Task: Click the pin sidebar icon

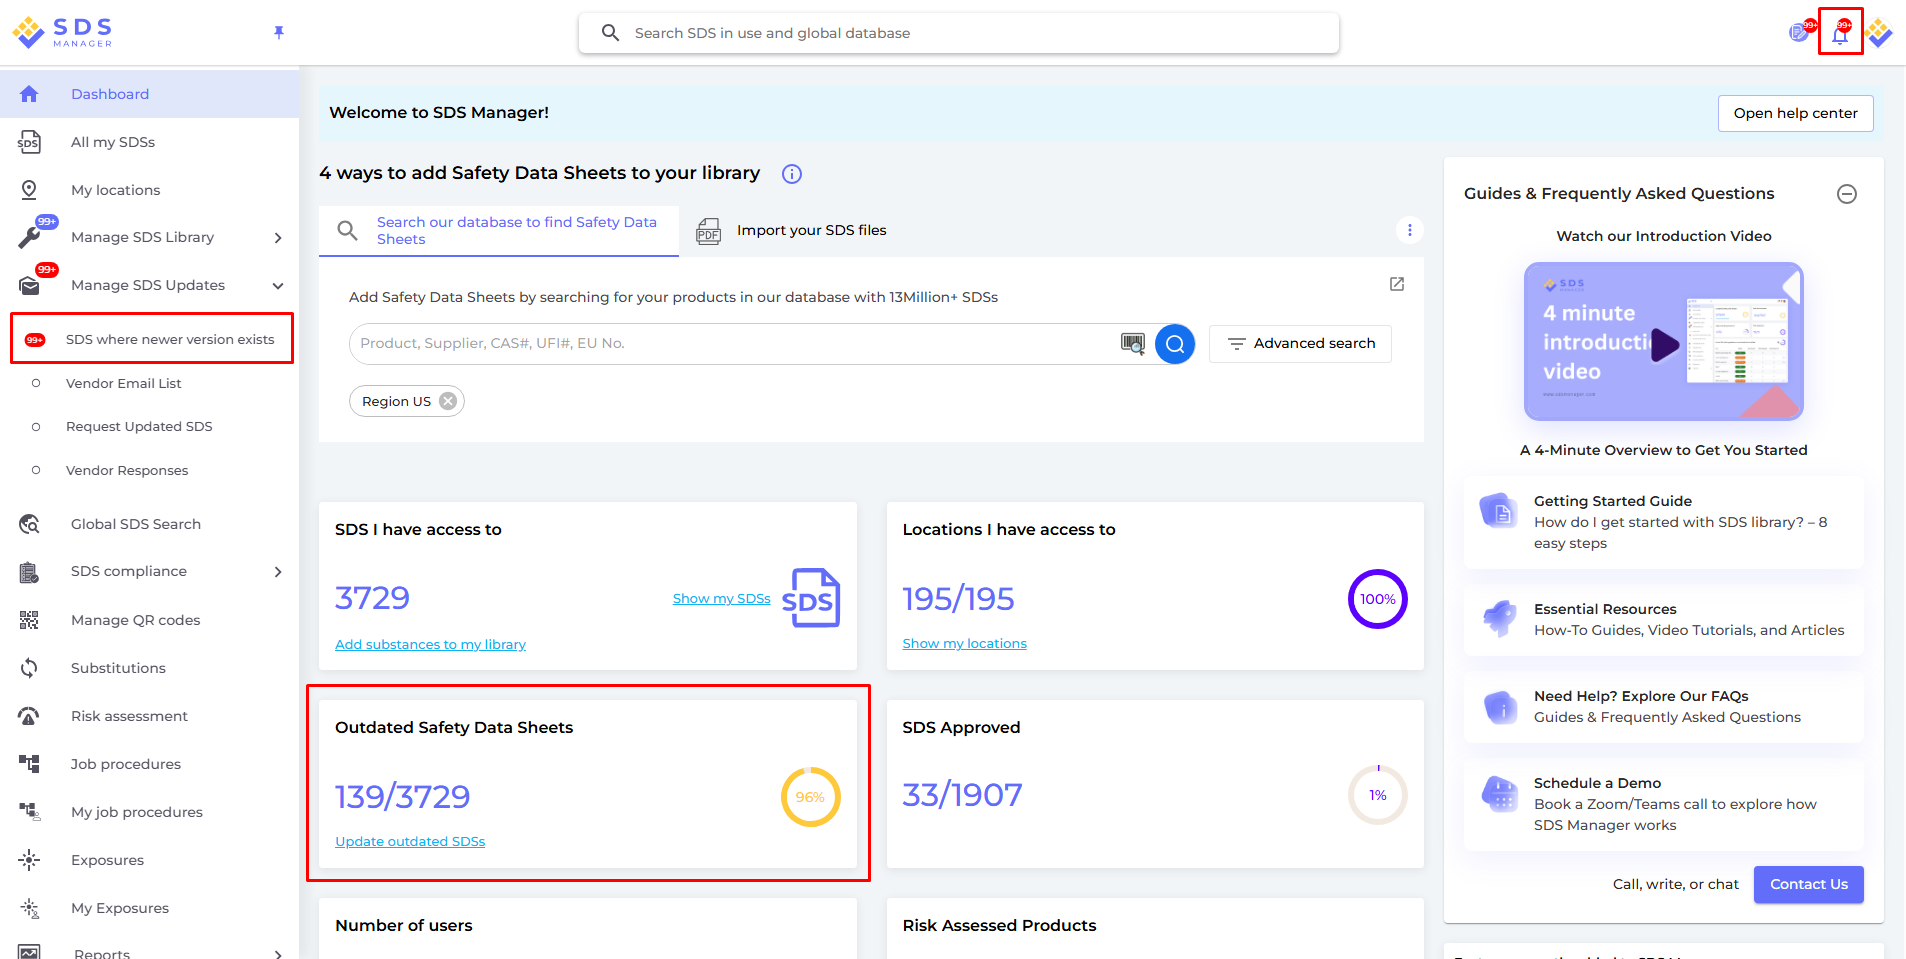Action: [279, 33]
